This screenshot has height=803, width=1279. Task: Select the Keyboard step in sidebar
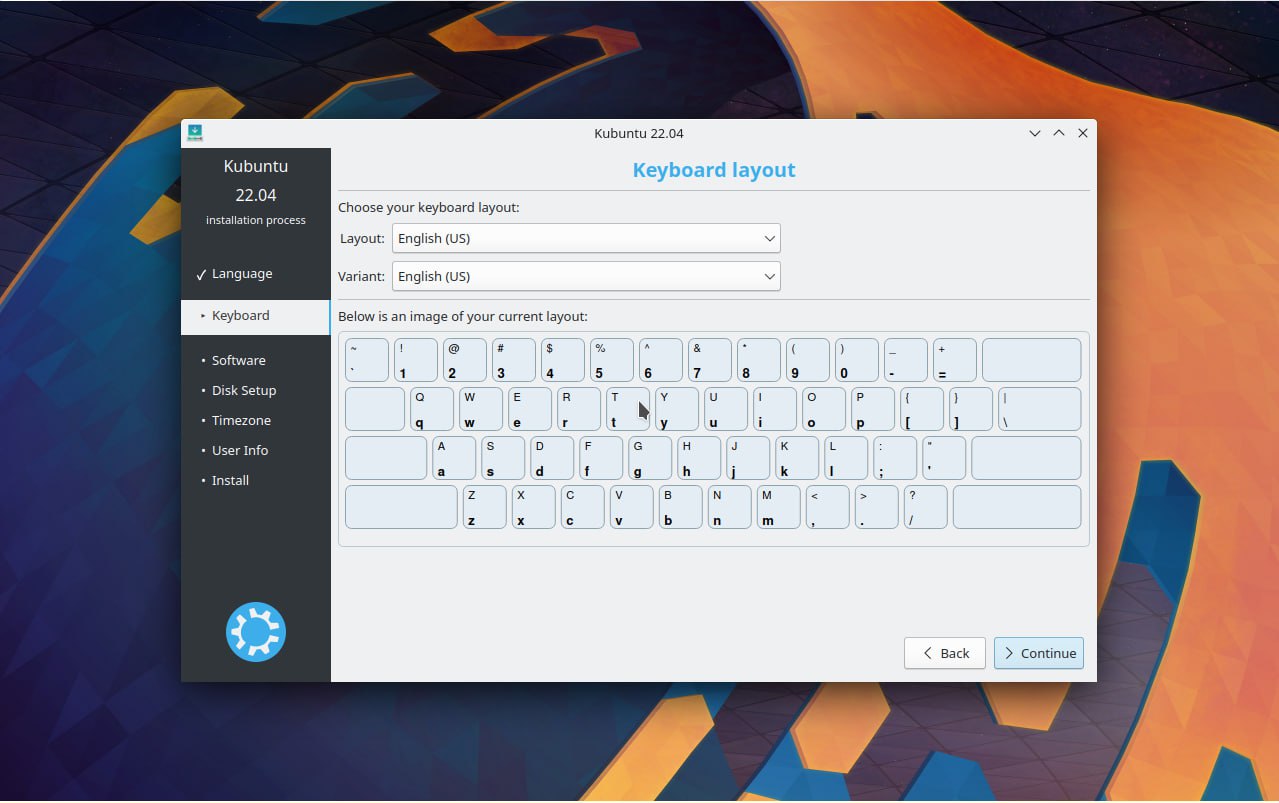coord(255,315)
